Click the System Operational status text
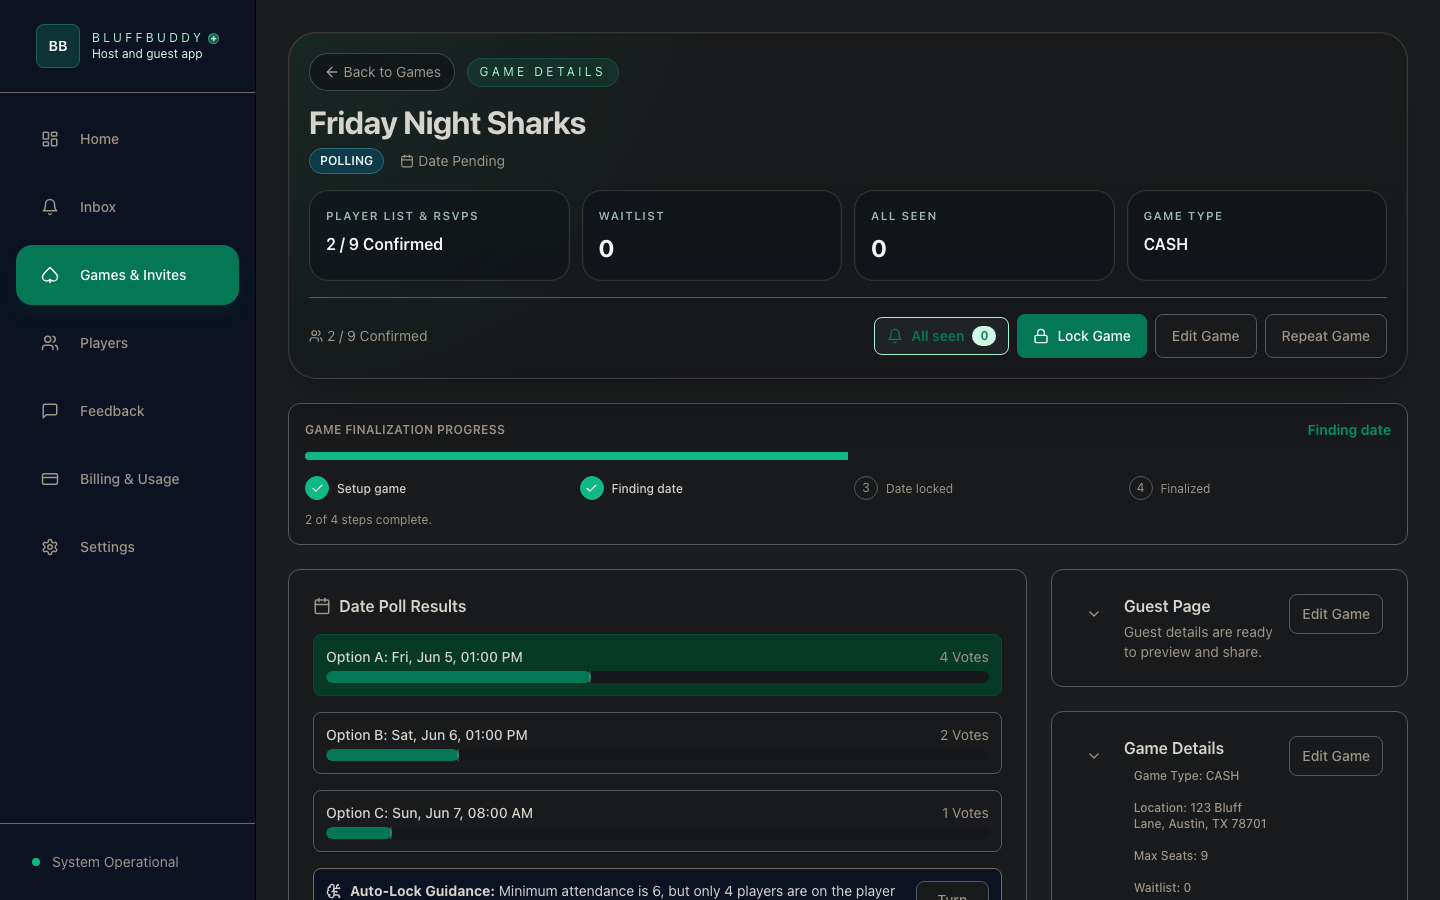This screenshot has height=900, width=1440. point(115,862)
